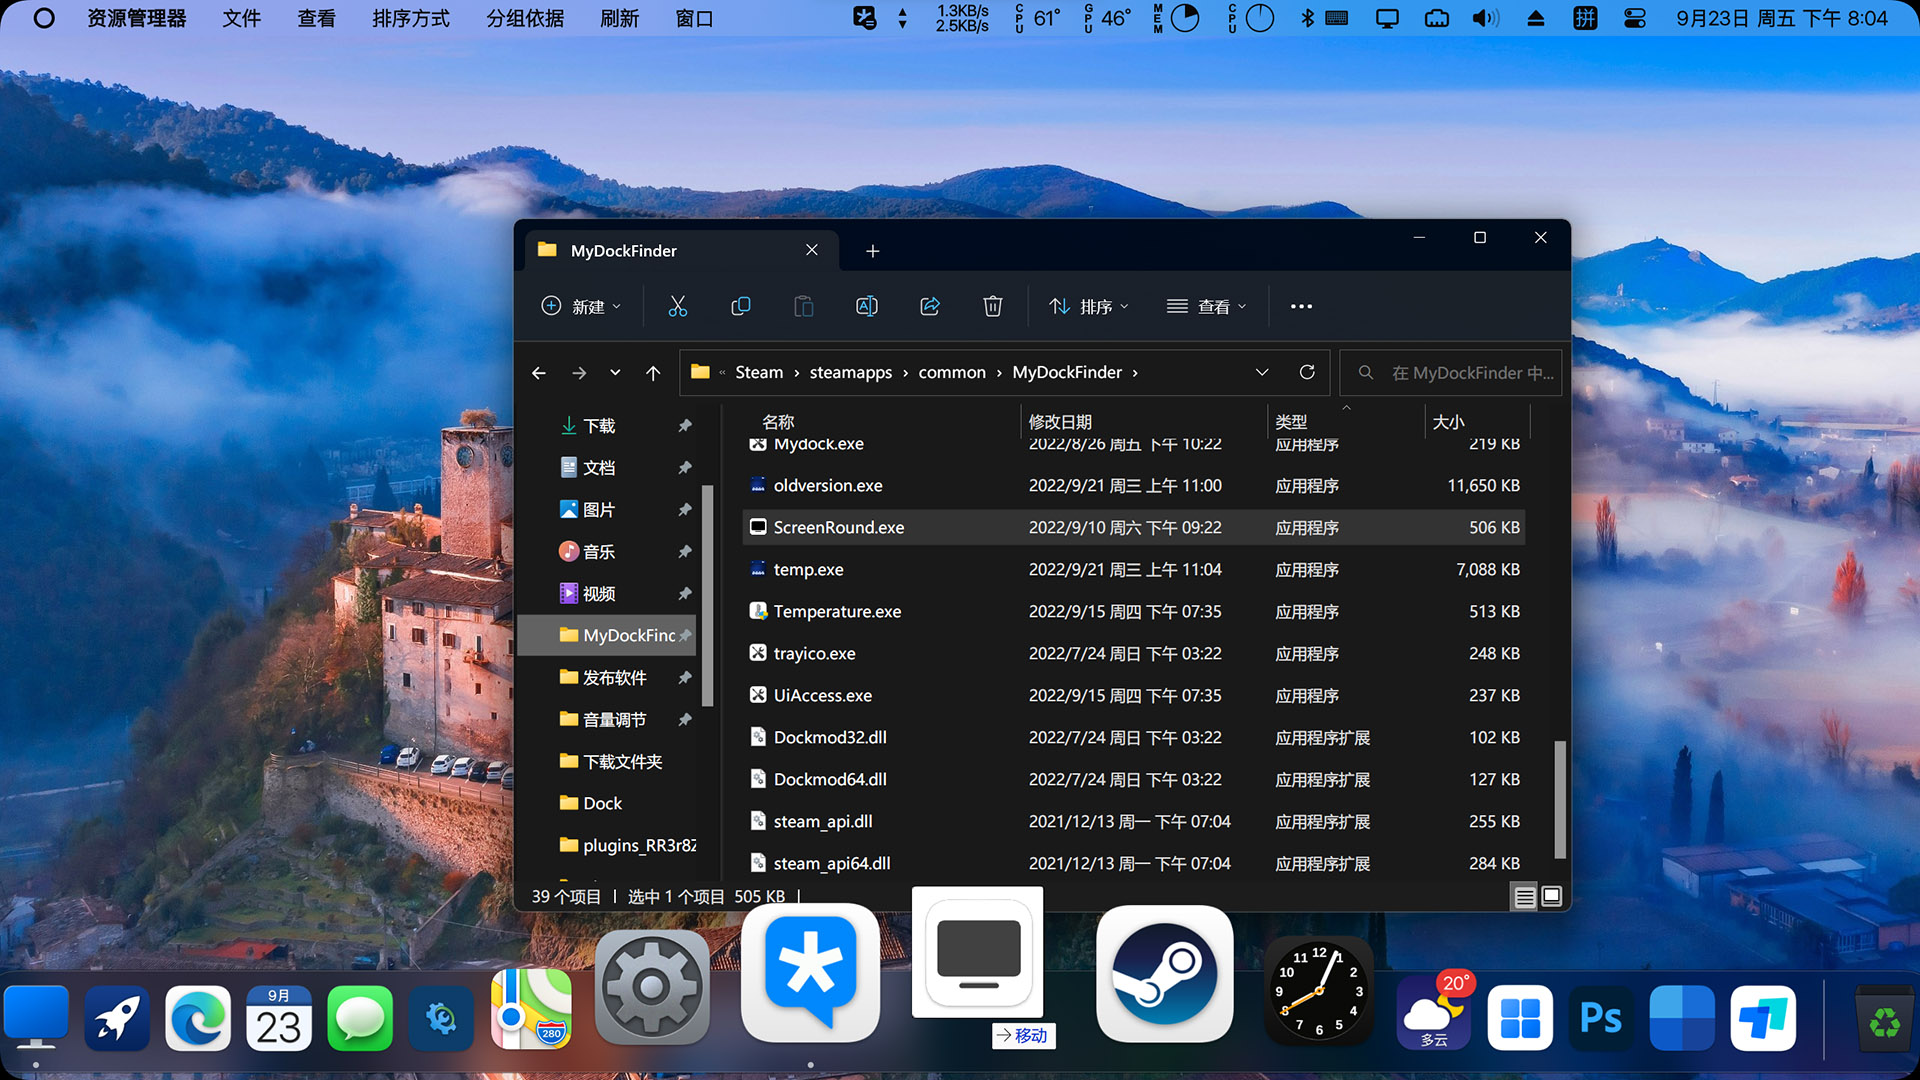
Task: Add a new Explorer tab with plus
Action: point(872,251)
